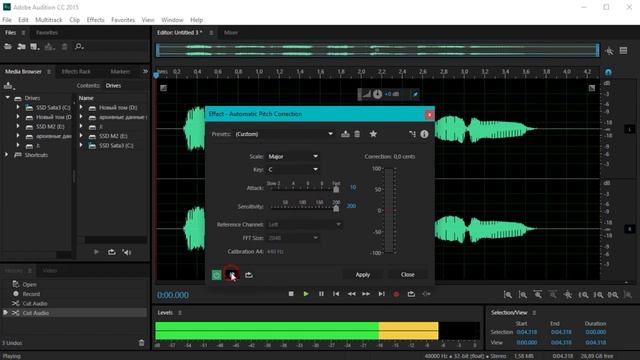Click the Close button in effect dialog
The width and height of the screenshot is (640, 360).
coord(407,275)
